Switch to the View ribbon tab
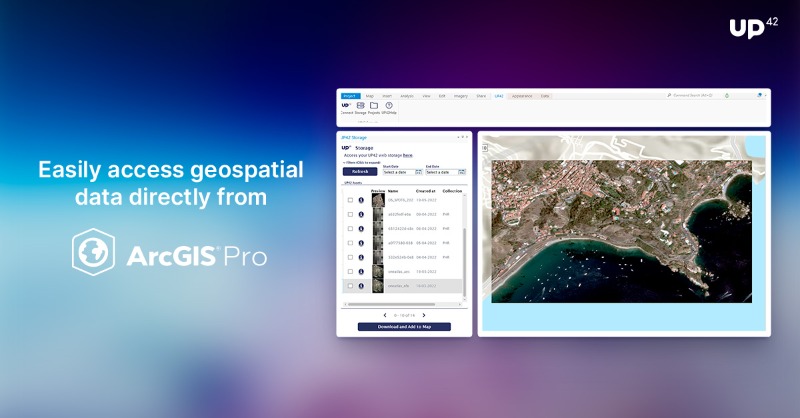The height and width of the screenshot is (418, 800). click(x=426, y=96)
